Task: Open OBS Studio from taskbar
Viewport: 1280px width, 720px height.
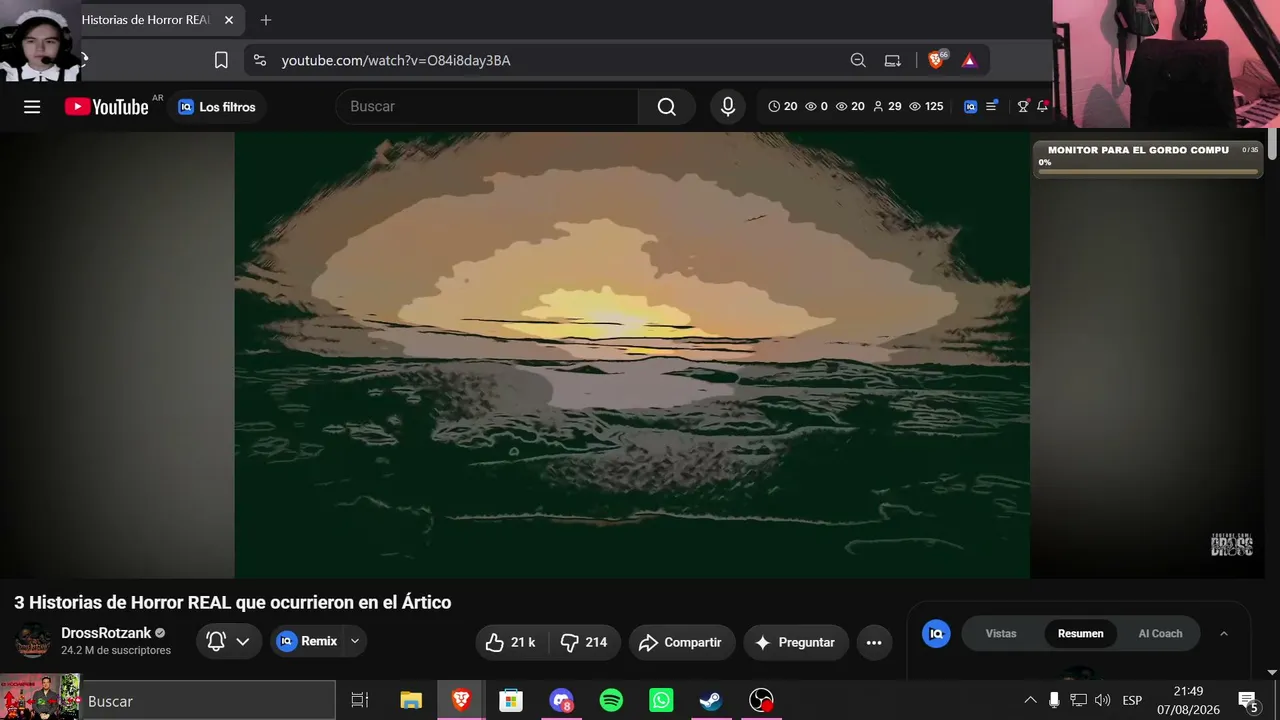Action: [762, 701]
